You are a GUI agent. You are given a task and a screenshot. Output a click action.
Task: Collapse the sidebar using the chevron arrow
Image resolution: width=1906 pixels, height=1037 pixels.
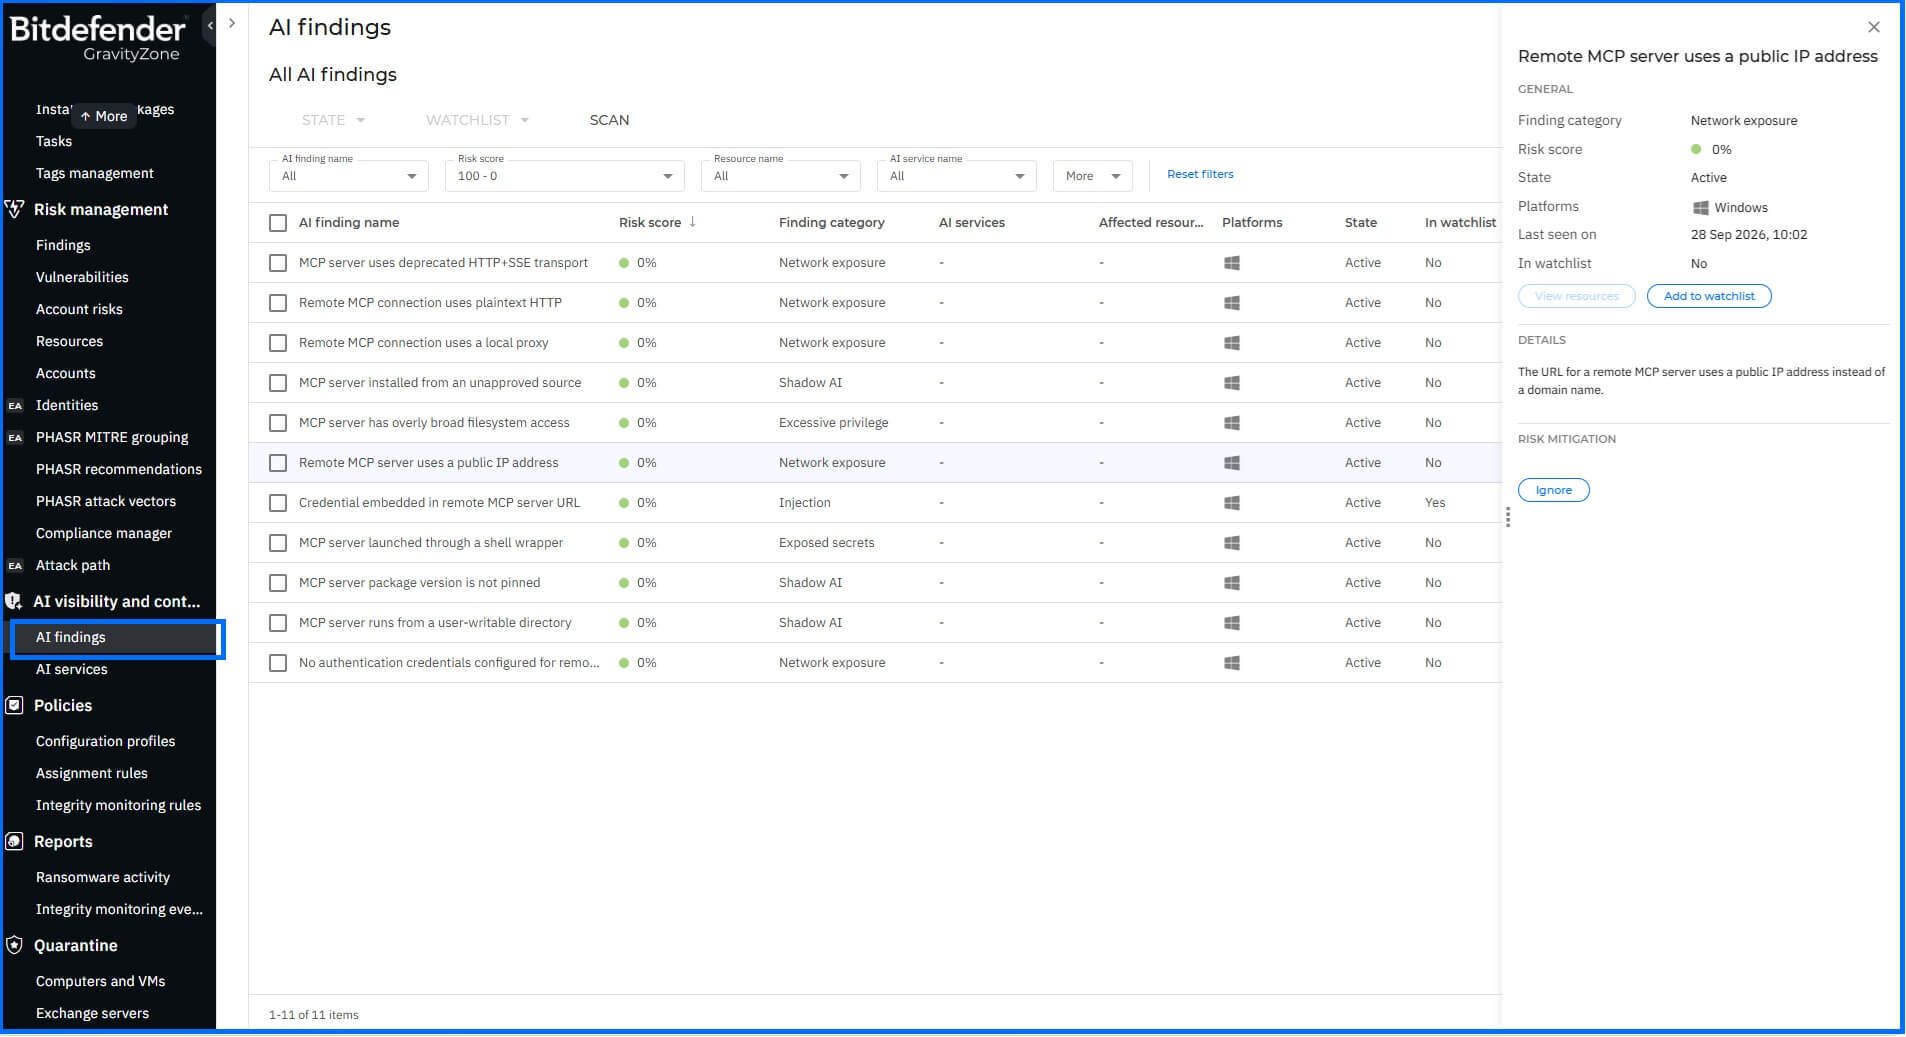210,25
